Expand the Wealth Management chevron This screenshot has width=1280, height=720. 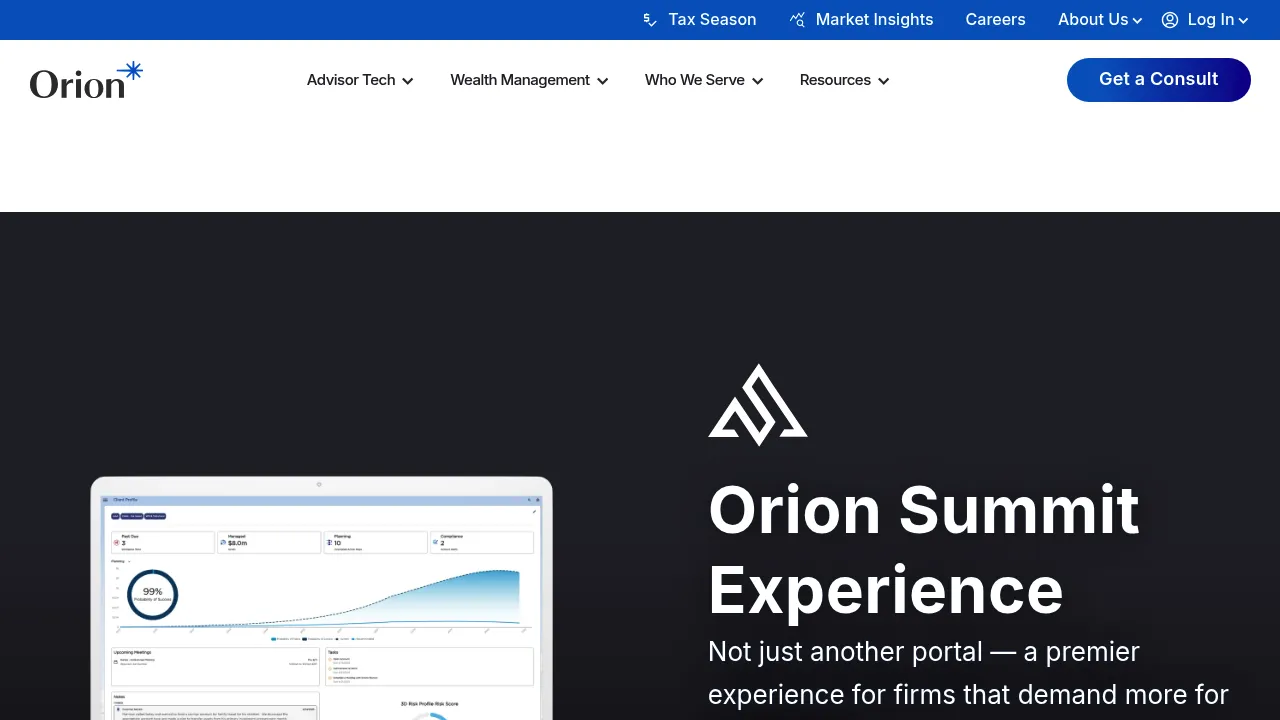(x=603, y=81)
